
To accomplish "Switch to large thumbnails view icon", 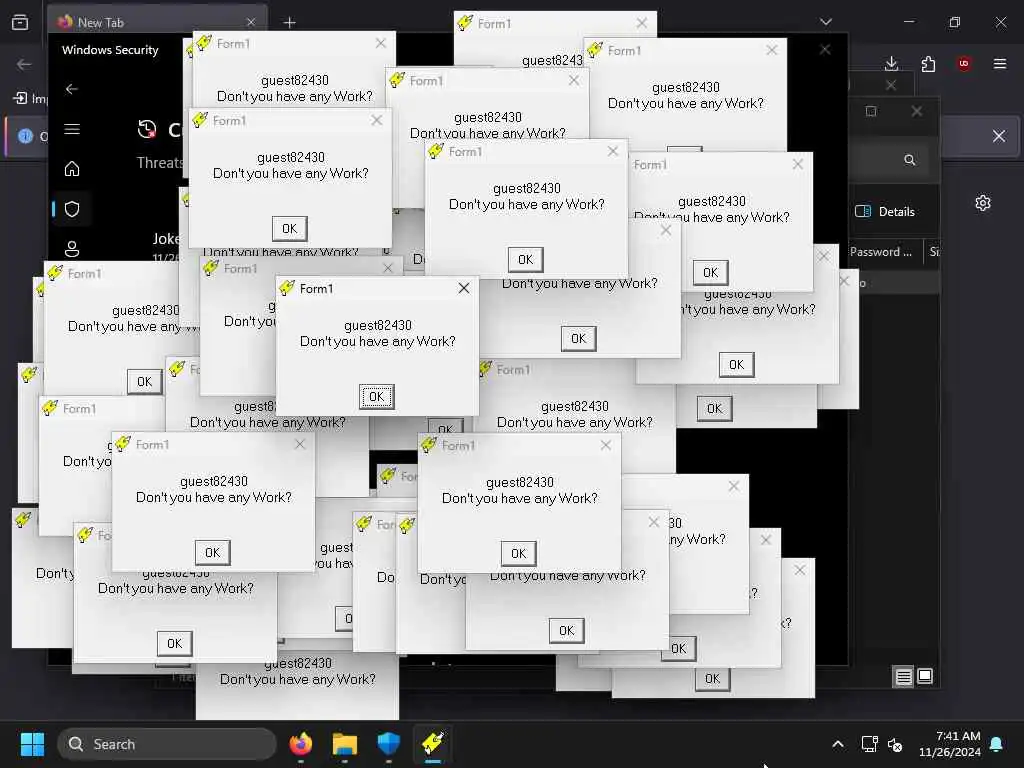I will pyautogui.click(x=925, y=677).
